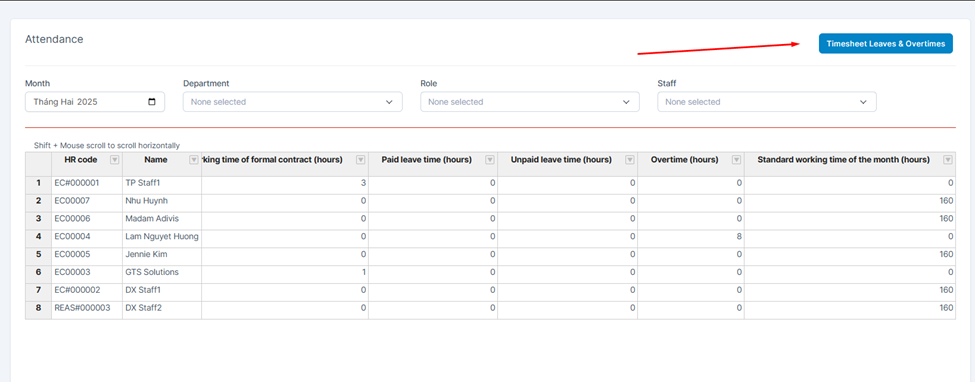Image resolution: width=975 pixels, height=382 pixels.
Task: Select the Overtime (hours) header text
Action: tap(684, 160)
